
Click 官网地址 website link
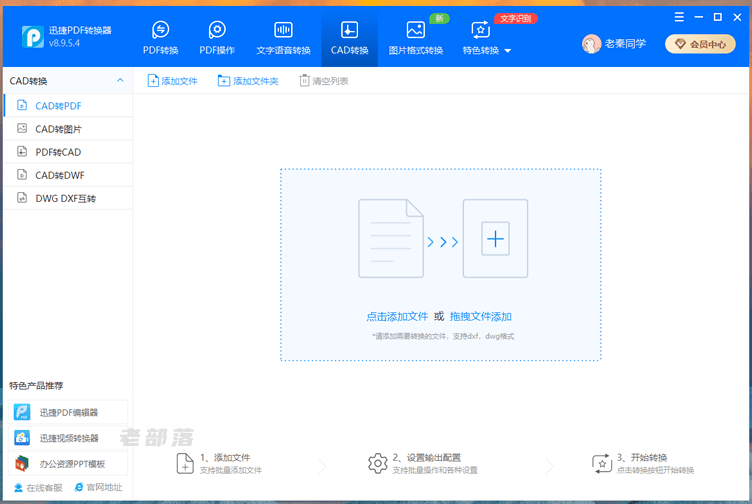point(98,488)
